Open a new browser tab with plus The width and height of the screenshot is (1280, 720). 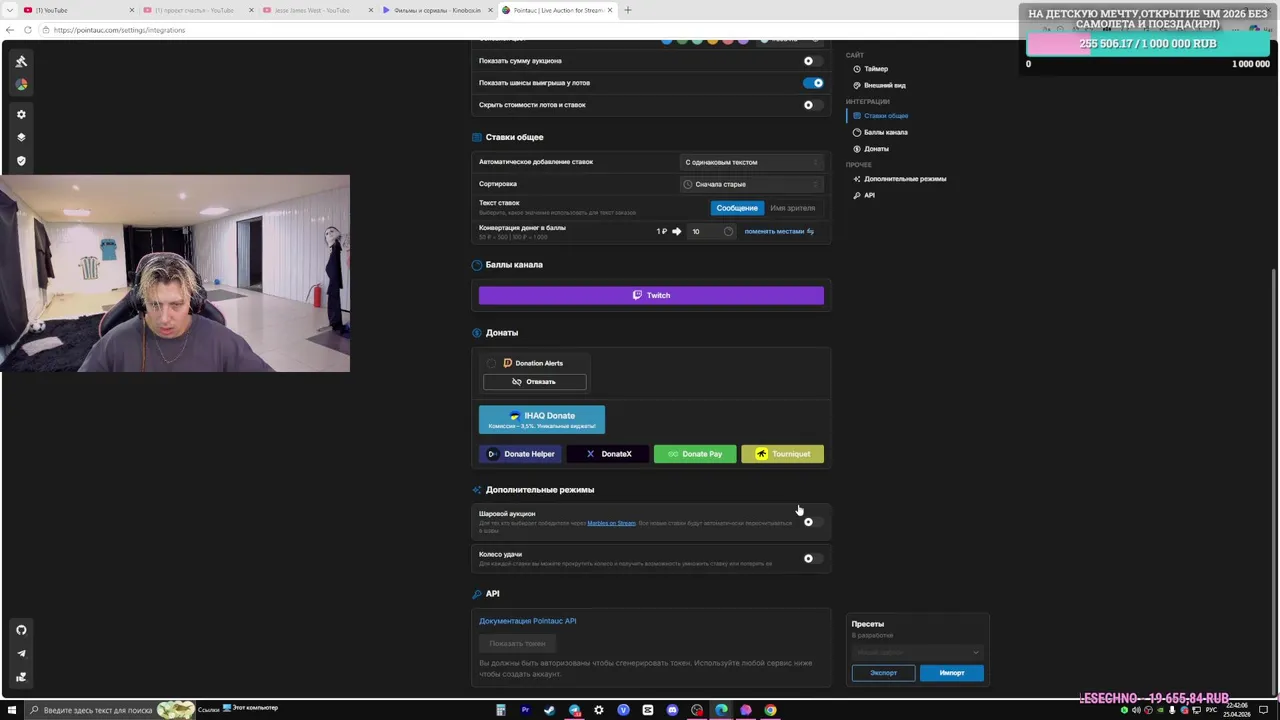[628, 10]
